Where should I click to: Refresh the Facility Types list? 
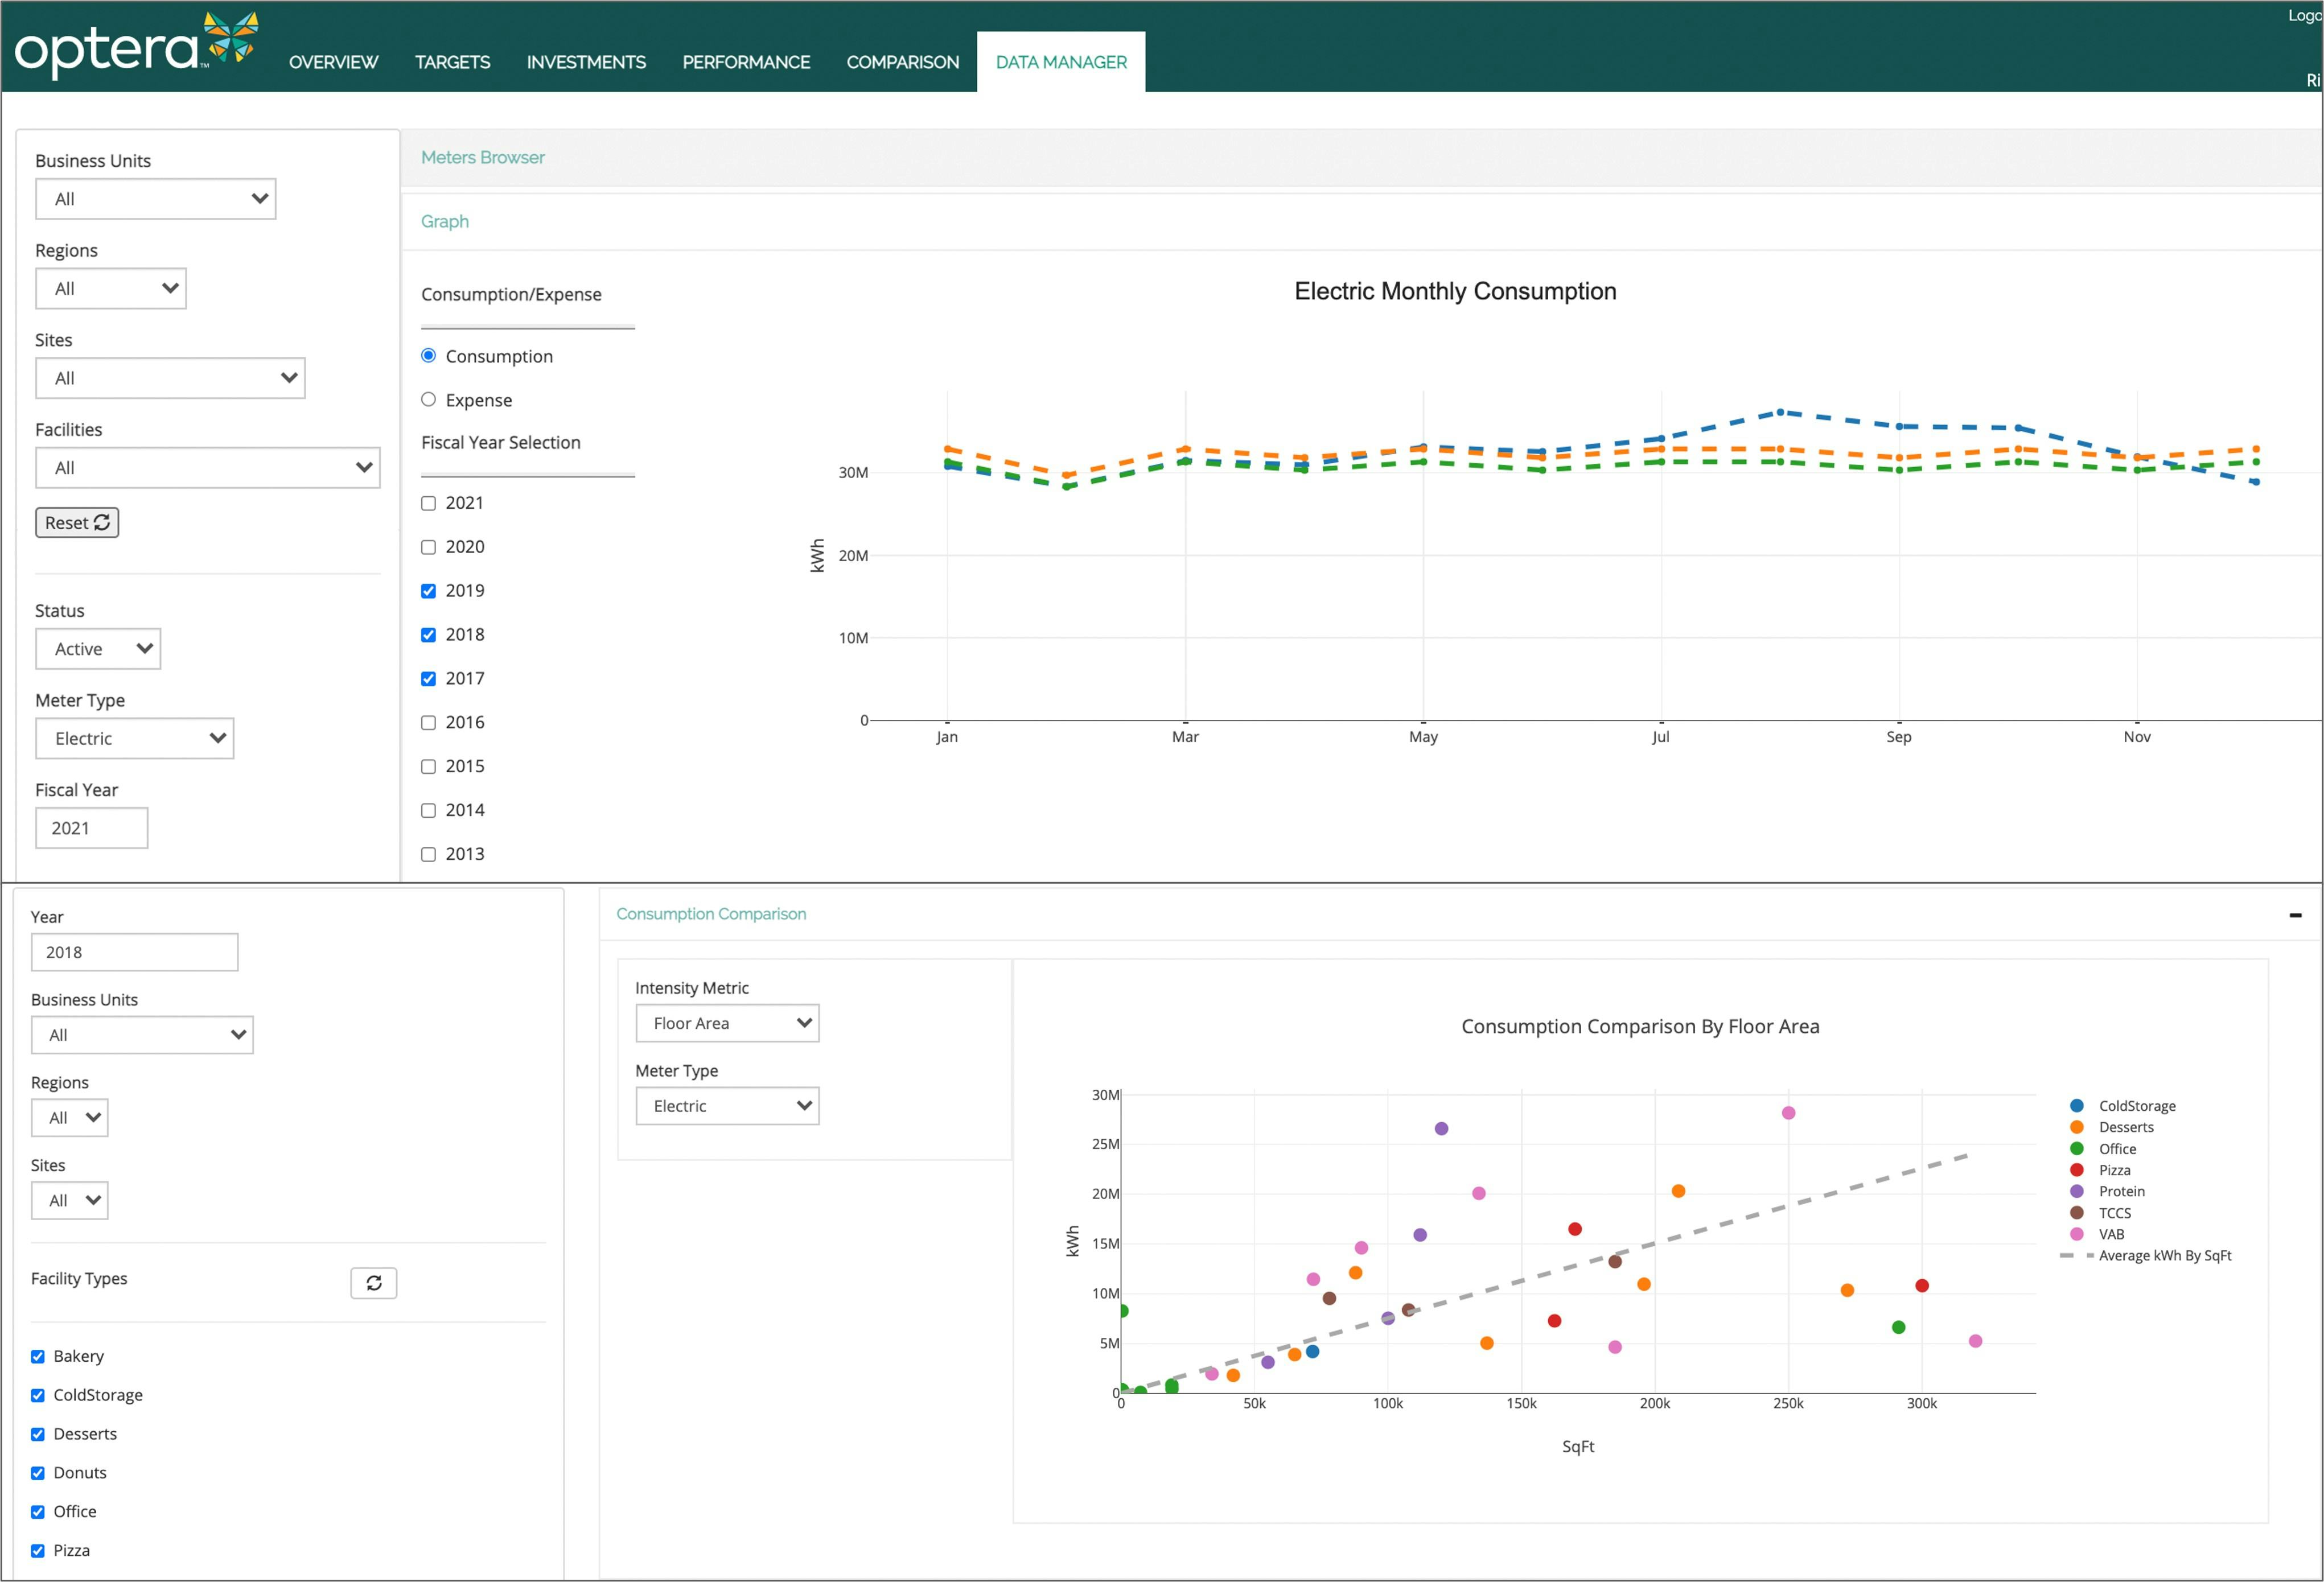(x=373, y=1283)
